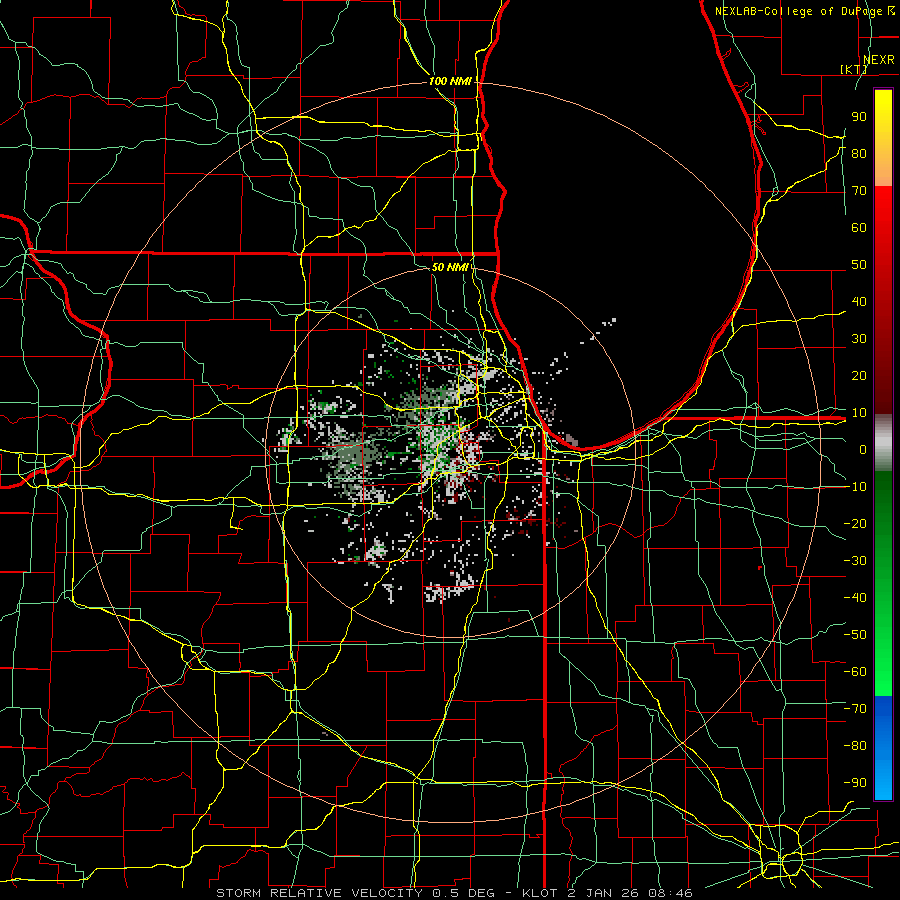Viewport: 900px width, 900px height.
Task: Click the NEXLAB-College of DuPage credit text
Action: click(x=798, y=11)
